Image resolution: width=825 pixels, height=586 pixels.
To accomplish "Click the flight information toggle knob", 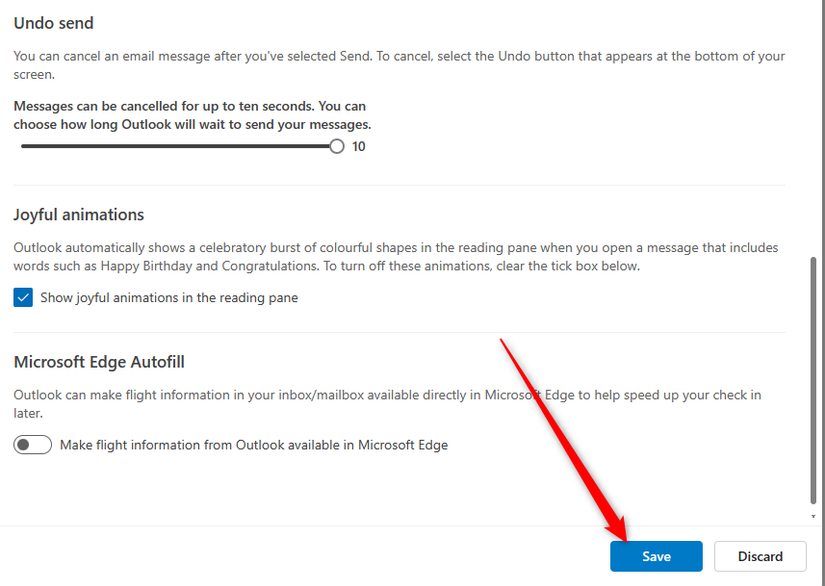I will point(25,444).
